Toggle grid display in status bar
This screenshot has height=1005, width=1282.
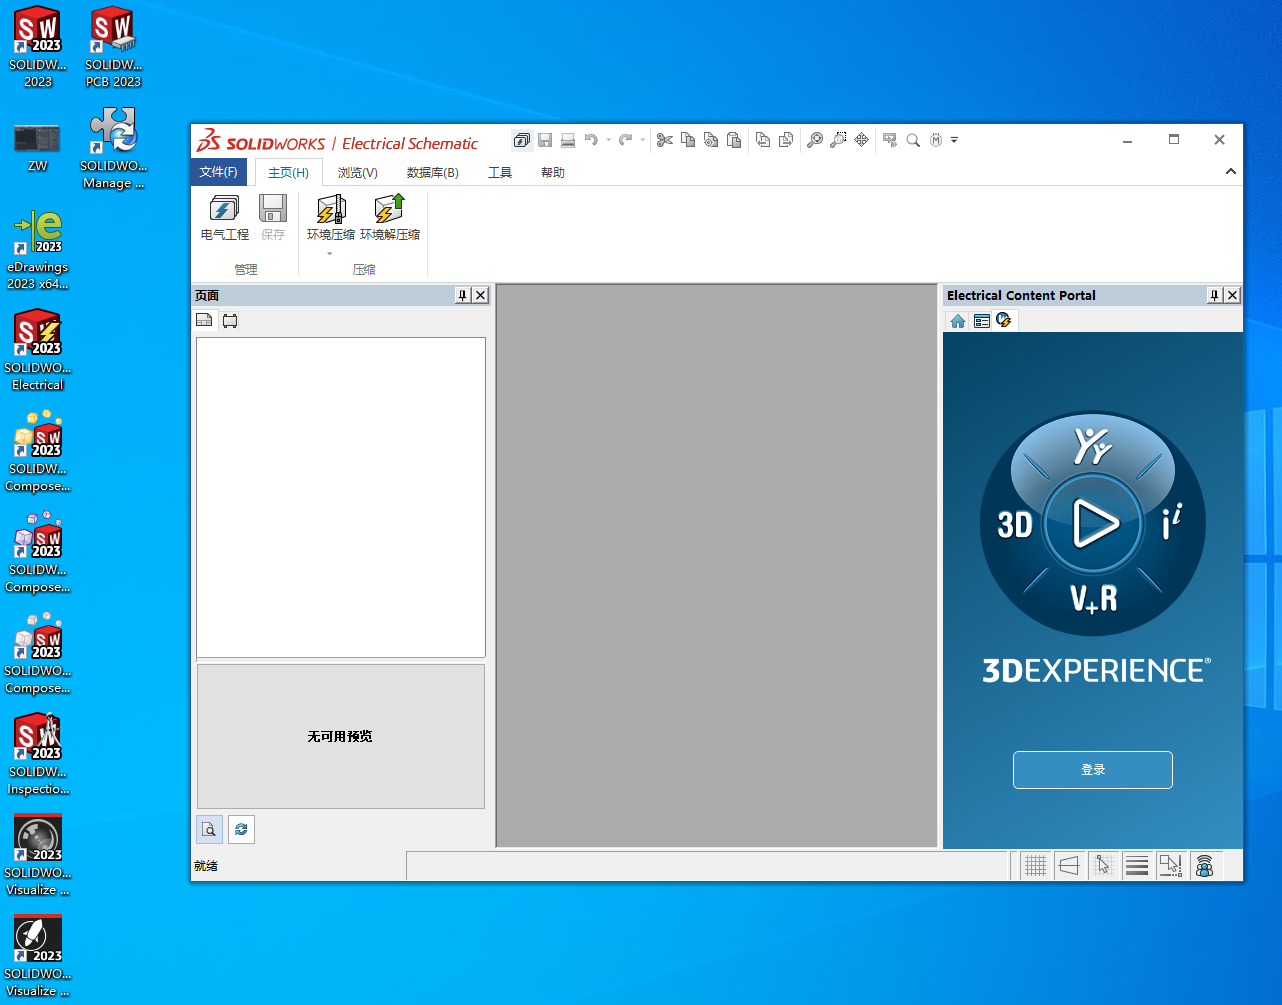pyautogui.click(x=1035, y=866)
